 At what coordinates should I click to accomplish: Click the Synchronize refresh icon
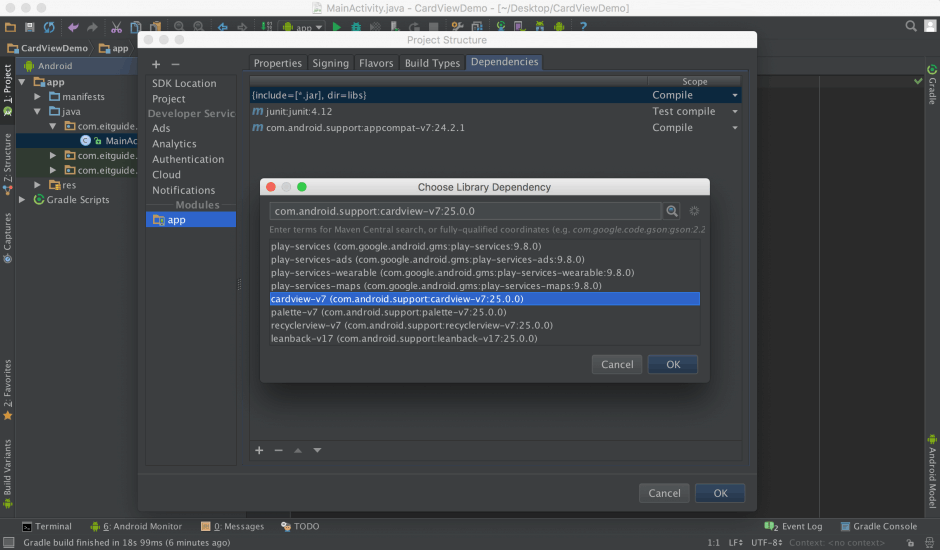click(49, 27)
